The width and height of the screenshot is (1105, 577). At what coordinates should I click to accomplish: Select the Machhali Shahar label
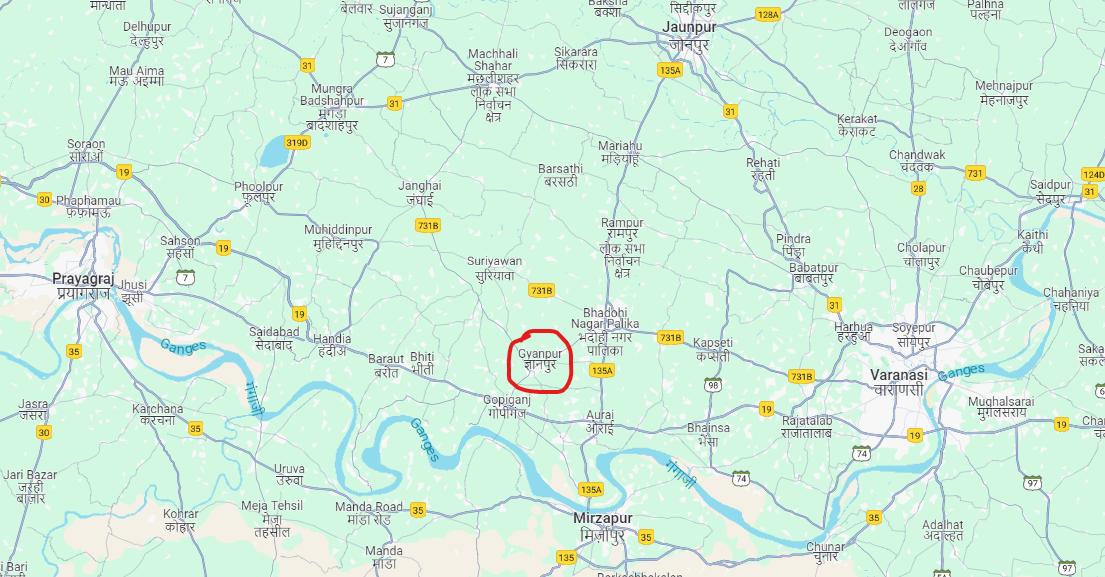point(493,85)
